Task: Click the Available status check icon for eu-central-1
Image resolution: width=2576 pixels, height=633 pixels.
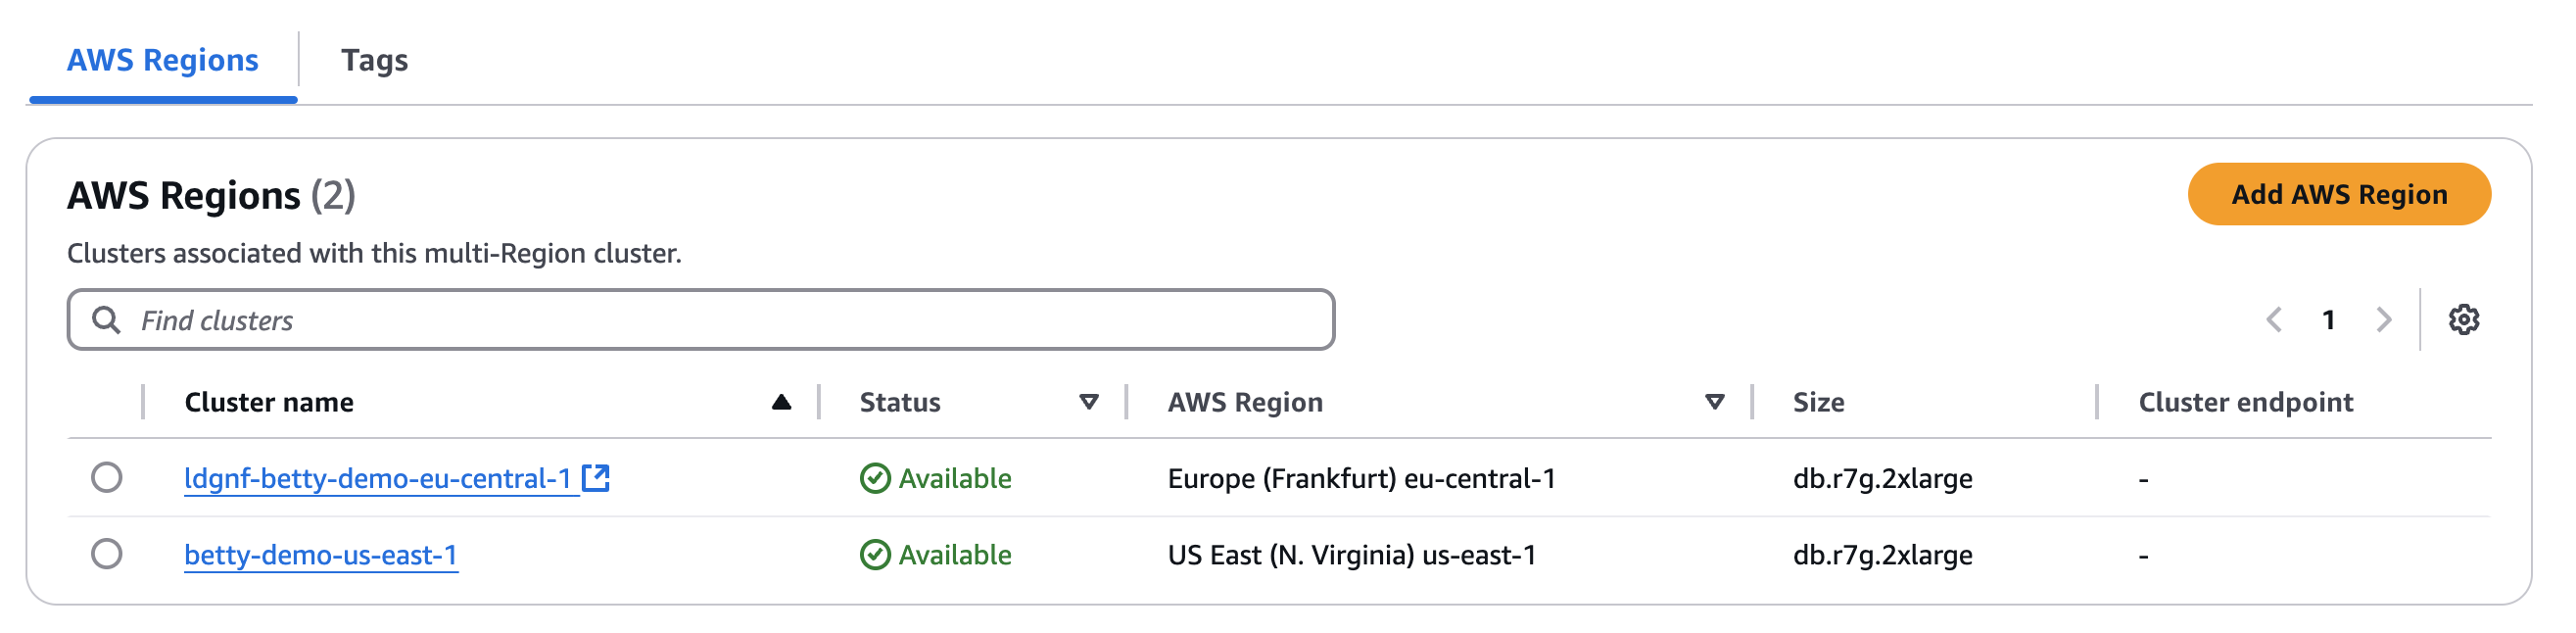Action: (x=874, y=478)
